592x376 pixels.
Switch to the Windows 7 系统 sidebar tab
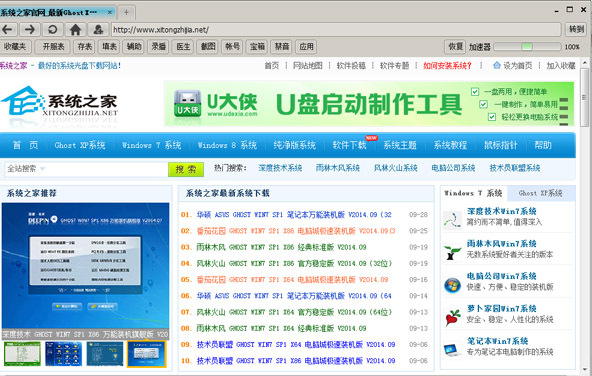473,193
